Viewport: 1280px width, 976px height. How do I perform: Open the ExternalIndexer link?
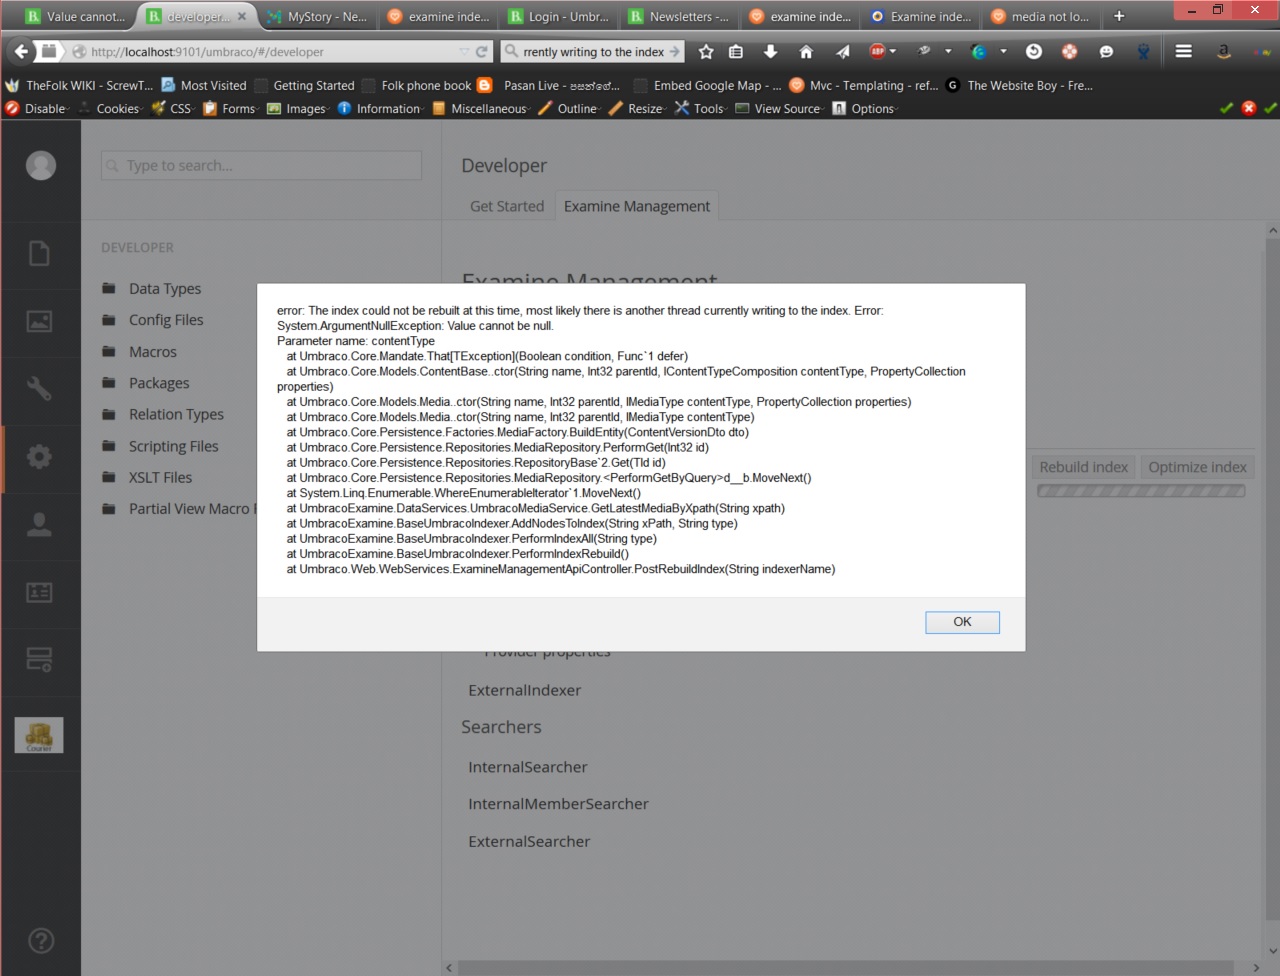524,690
